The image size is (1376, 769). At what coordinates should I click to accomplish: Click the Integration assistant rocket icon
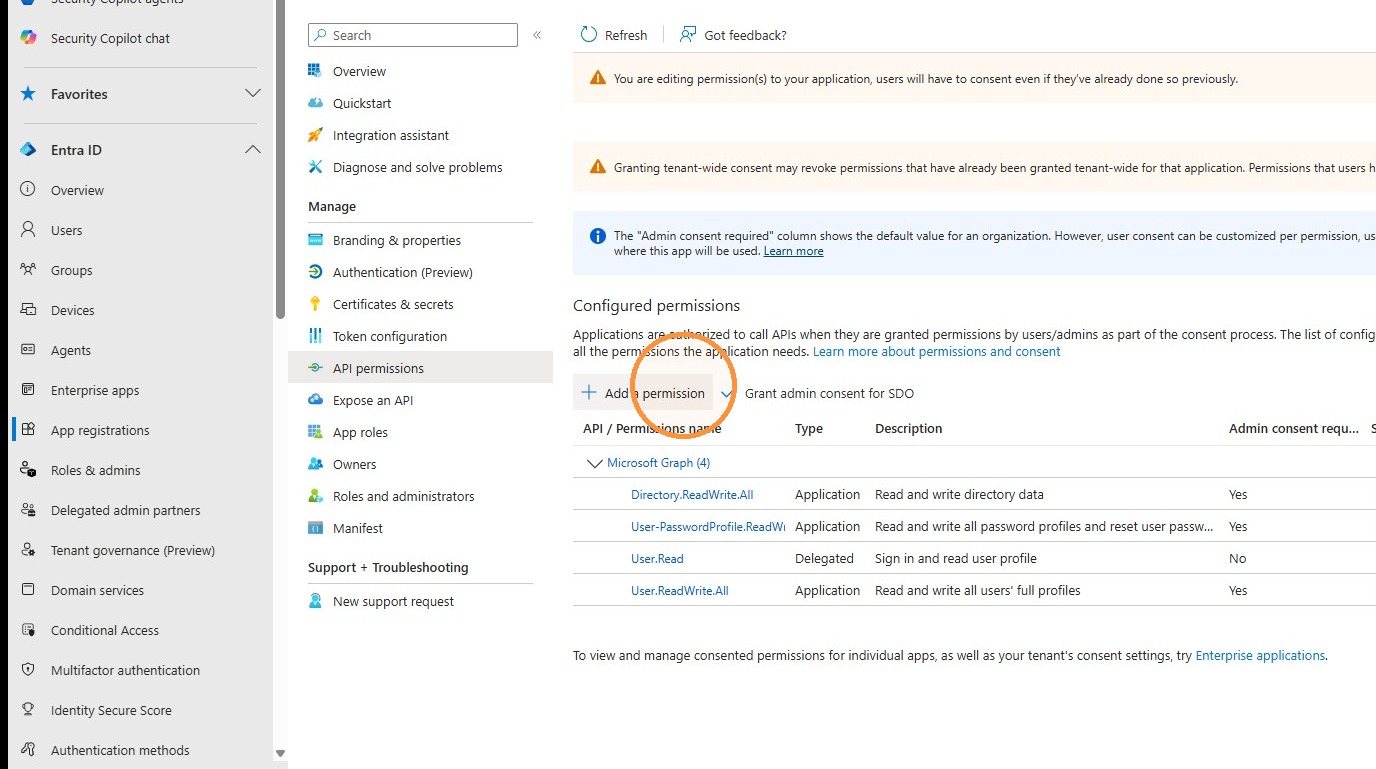[x=316, y=135]
